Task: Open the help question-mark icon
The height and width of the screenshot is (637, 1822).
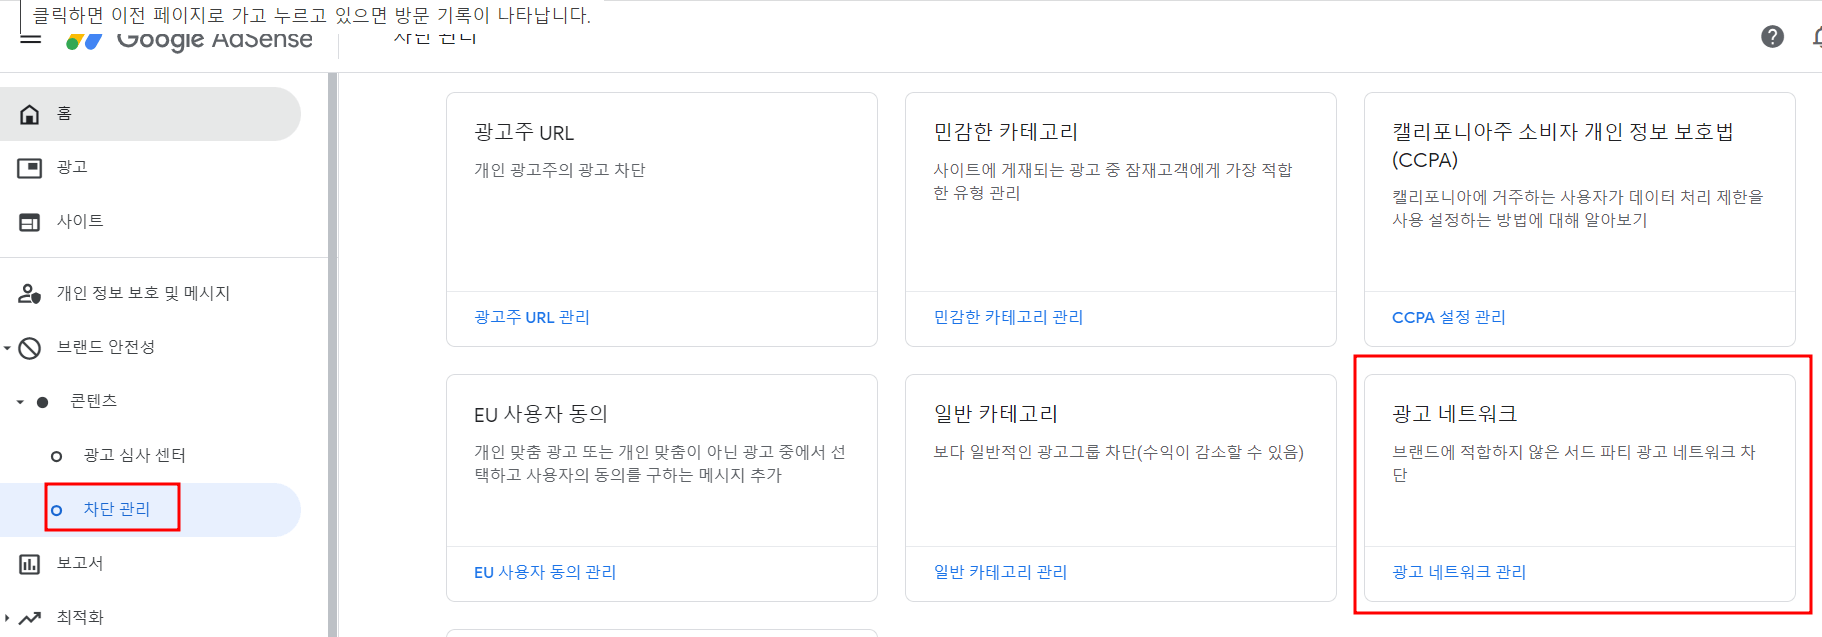Action: pos(1773,36)
